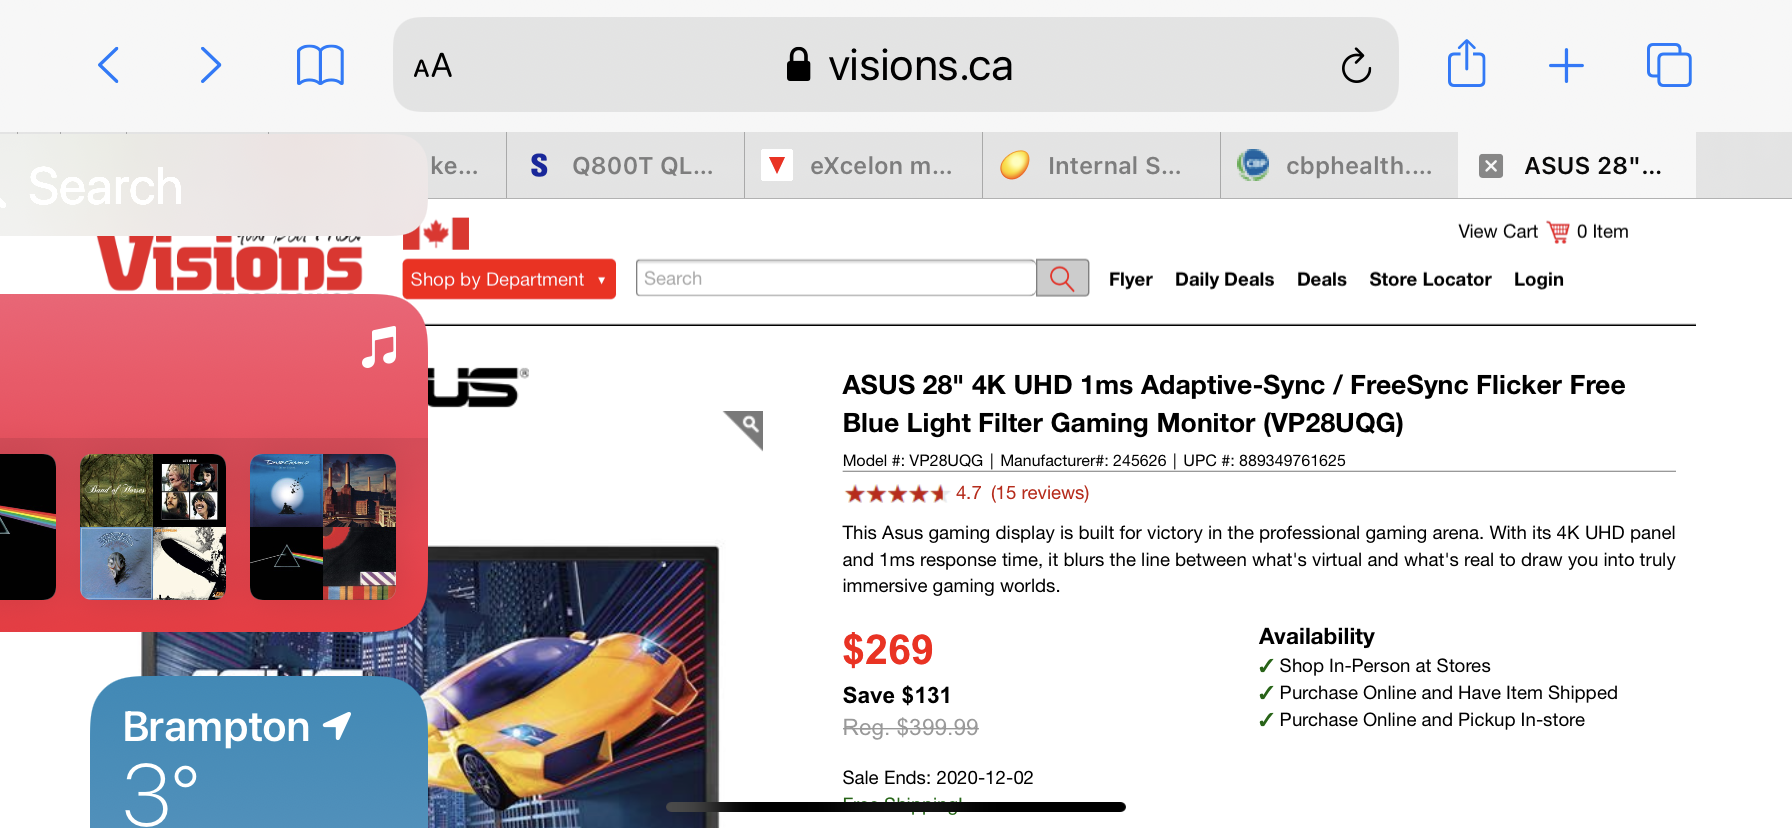
Task: Click the image zoom magnifier corner icon
Action: [746, 428]
